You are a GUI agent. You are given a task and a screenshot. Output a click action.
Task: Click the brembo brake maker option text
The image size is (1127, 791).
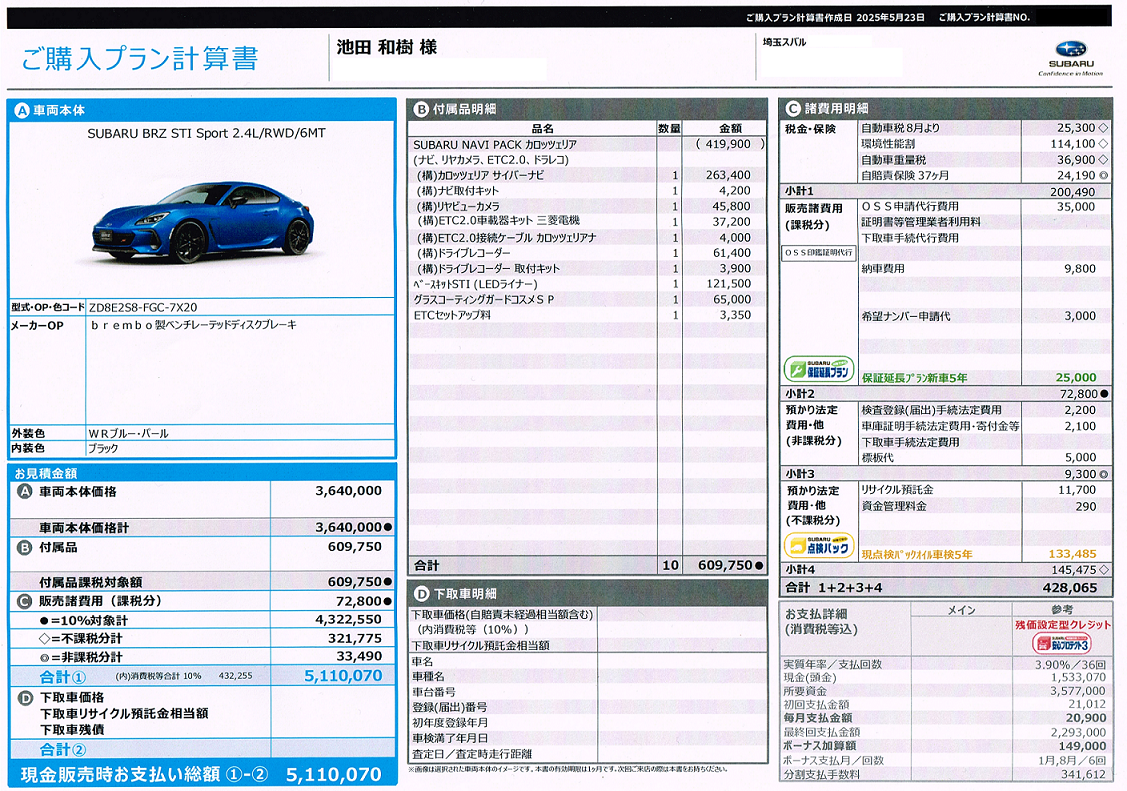point(193,325)
